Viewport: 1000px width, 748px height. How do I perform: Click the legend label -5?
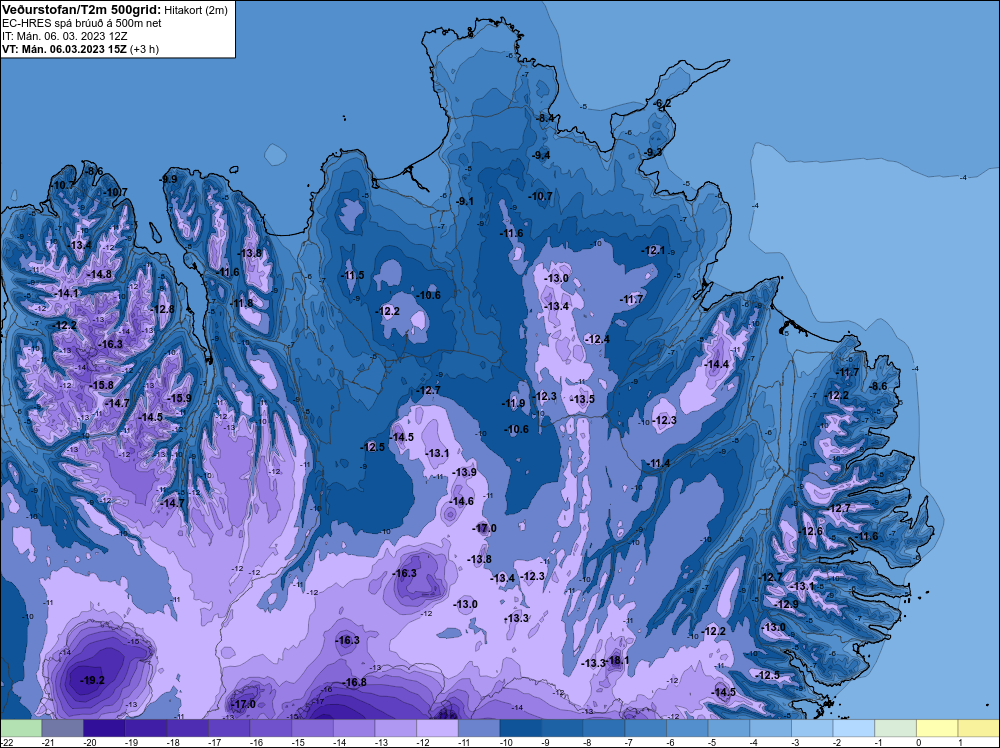713,742
